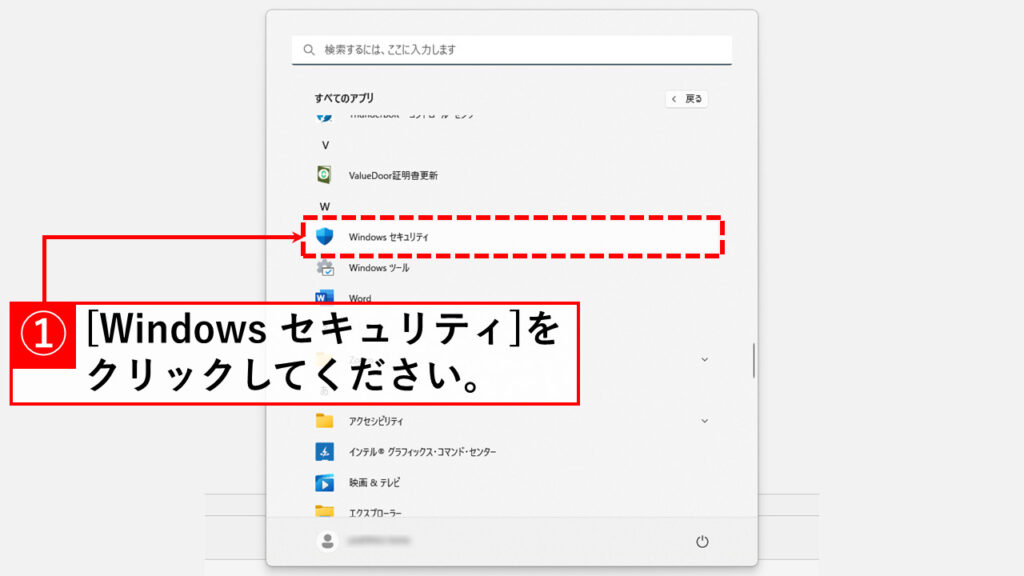Image resolution: width=1024 pixels, height=576 pixels.
Task: Jump via the letter V section header
Action: 325,145
